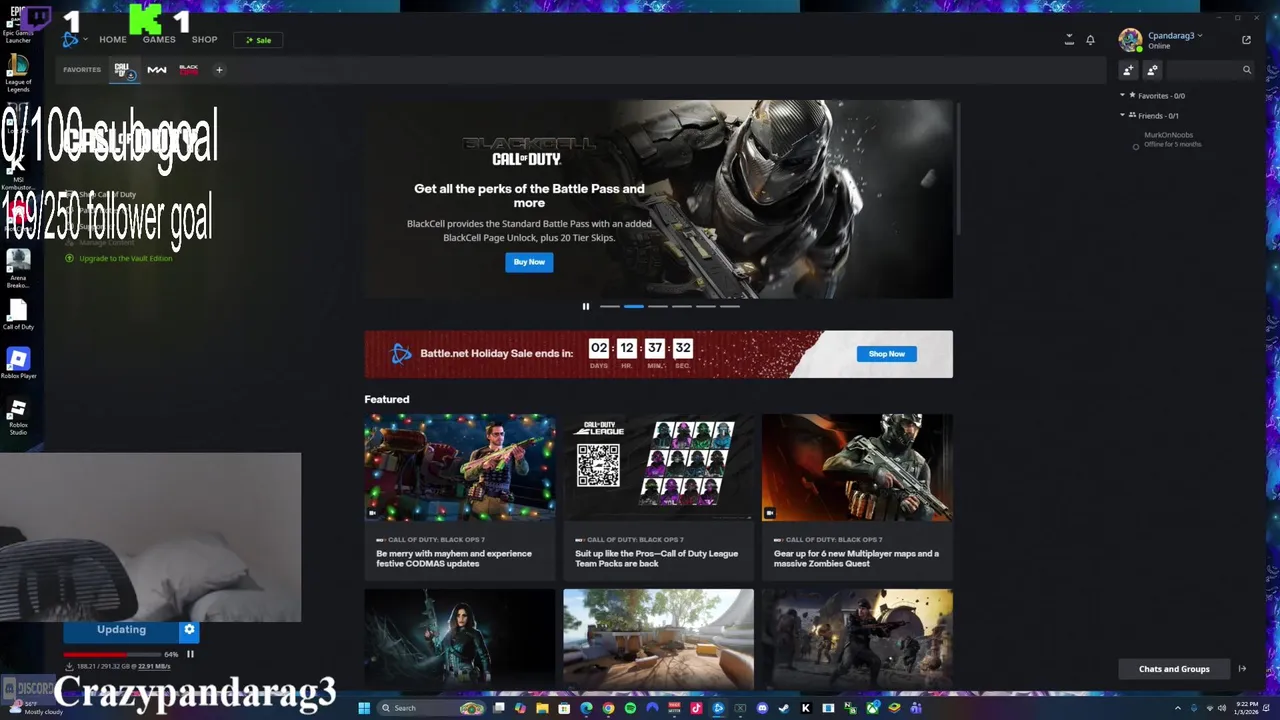Open Spotify from the taskbar

point(630,708)
